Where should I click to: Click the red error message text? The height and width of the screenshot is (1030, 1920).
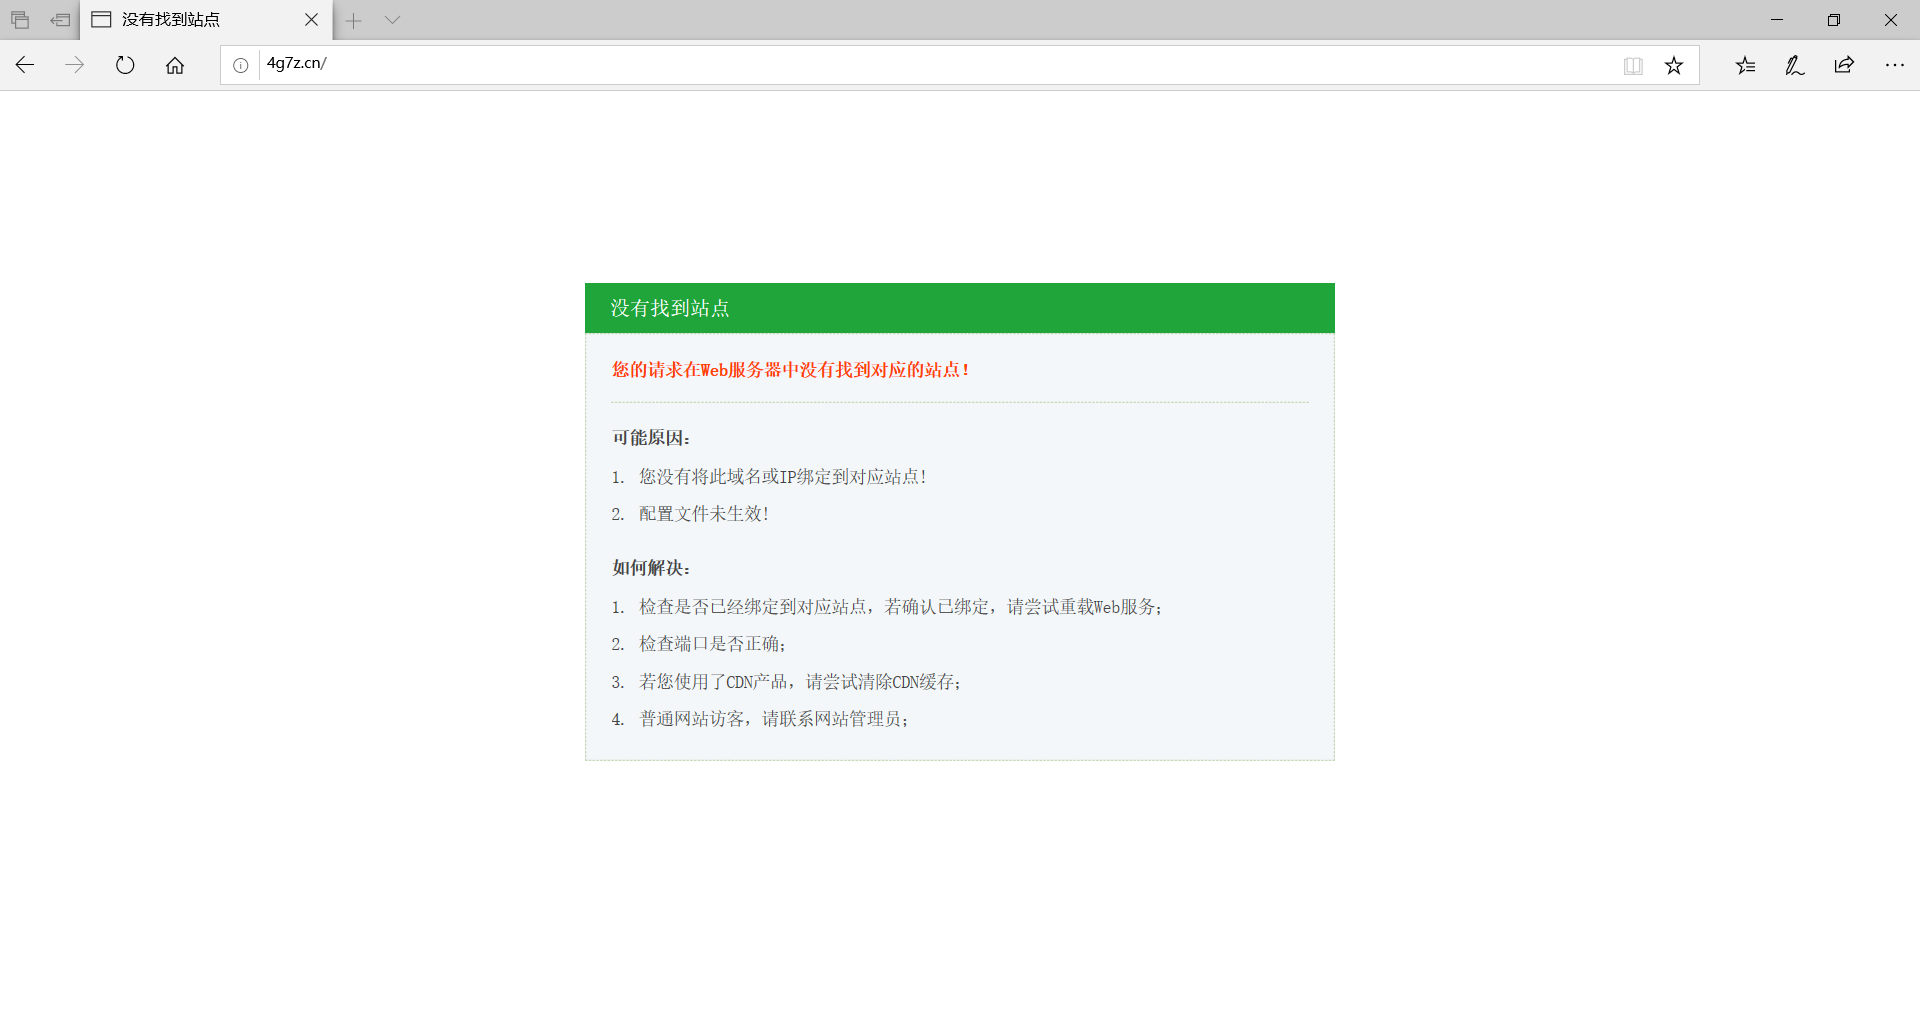tap(791, 370)
